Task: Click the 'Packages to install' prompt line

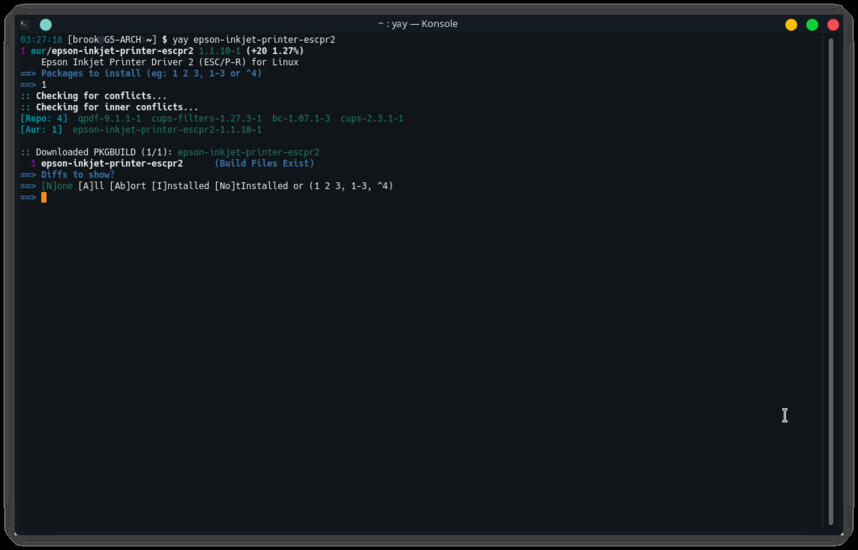Action: pos(141,73)
